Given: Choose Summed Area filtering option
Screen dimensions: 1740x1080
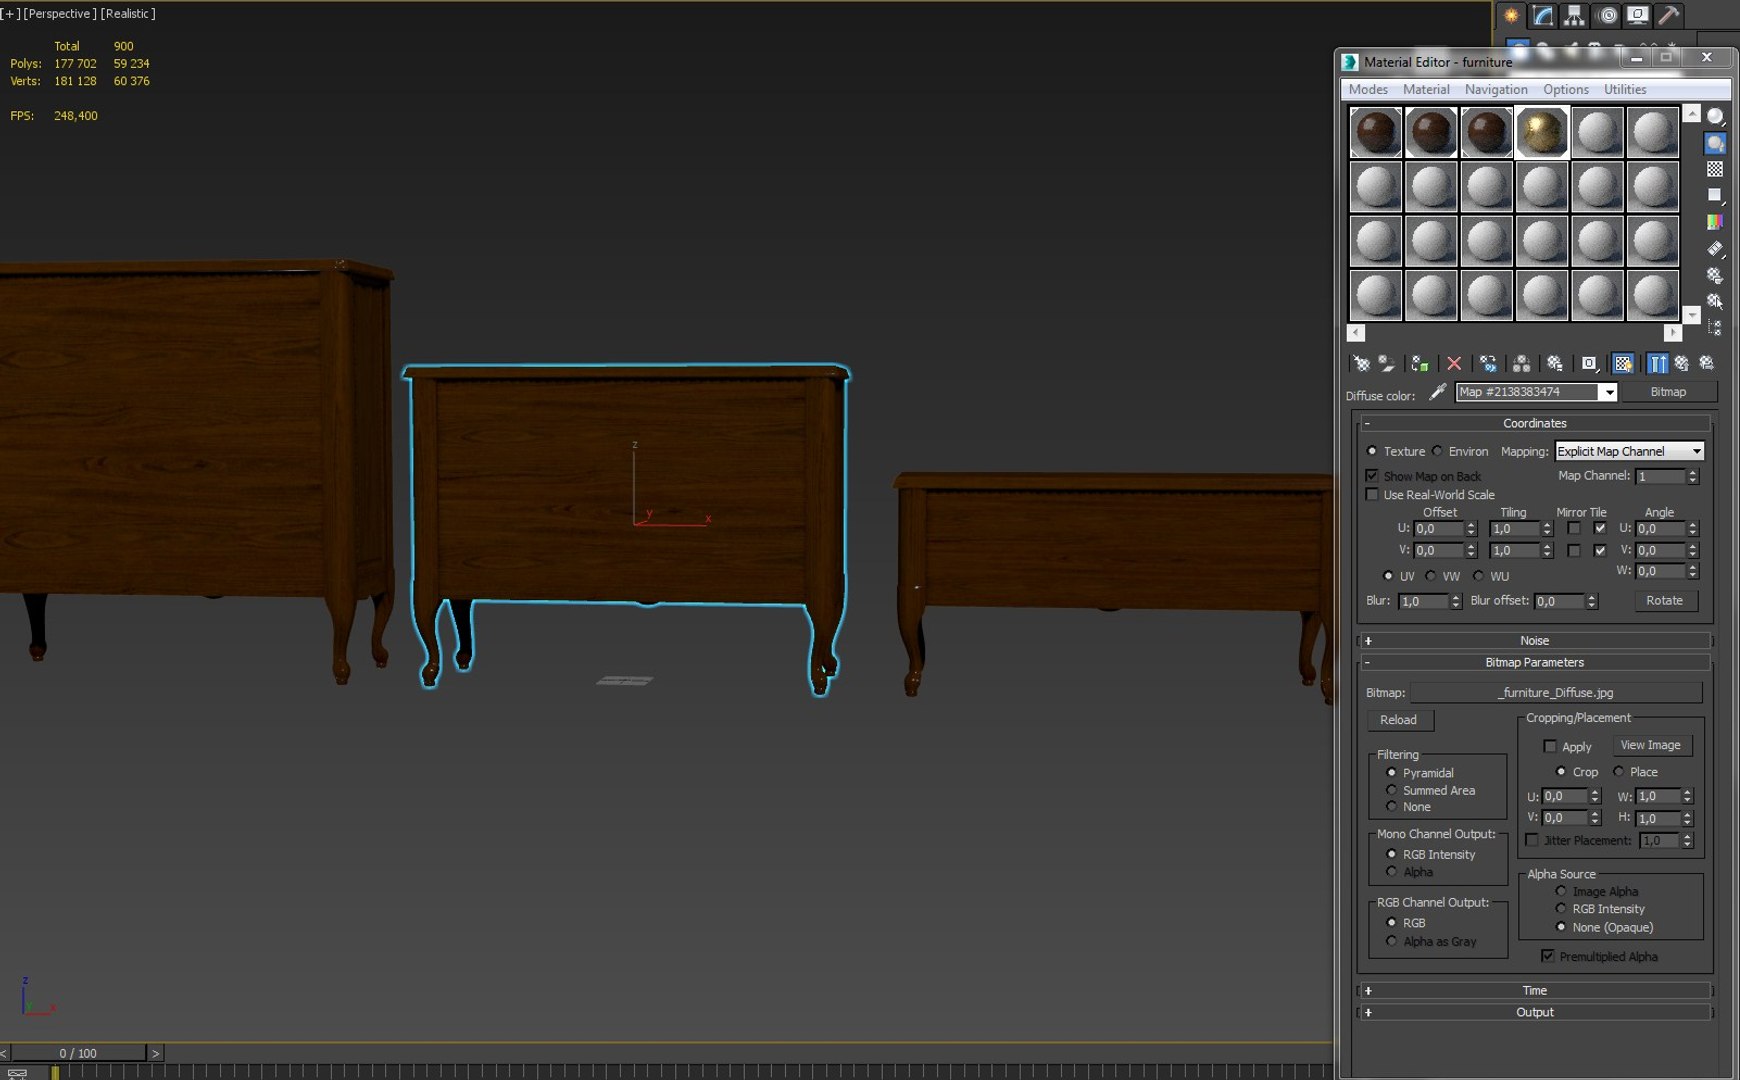Looking at the screenshot, I should tap(1391, 790).
